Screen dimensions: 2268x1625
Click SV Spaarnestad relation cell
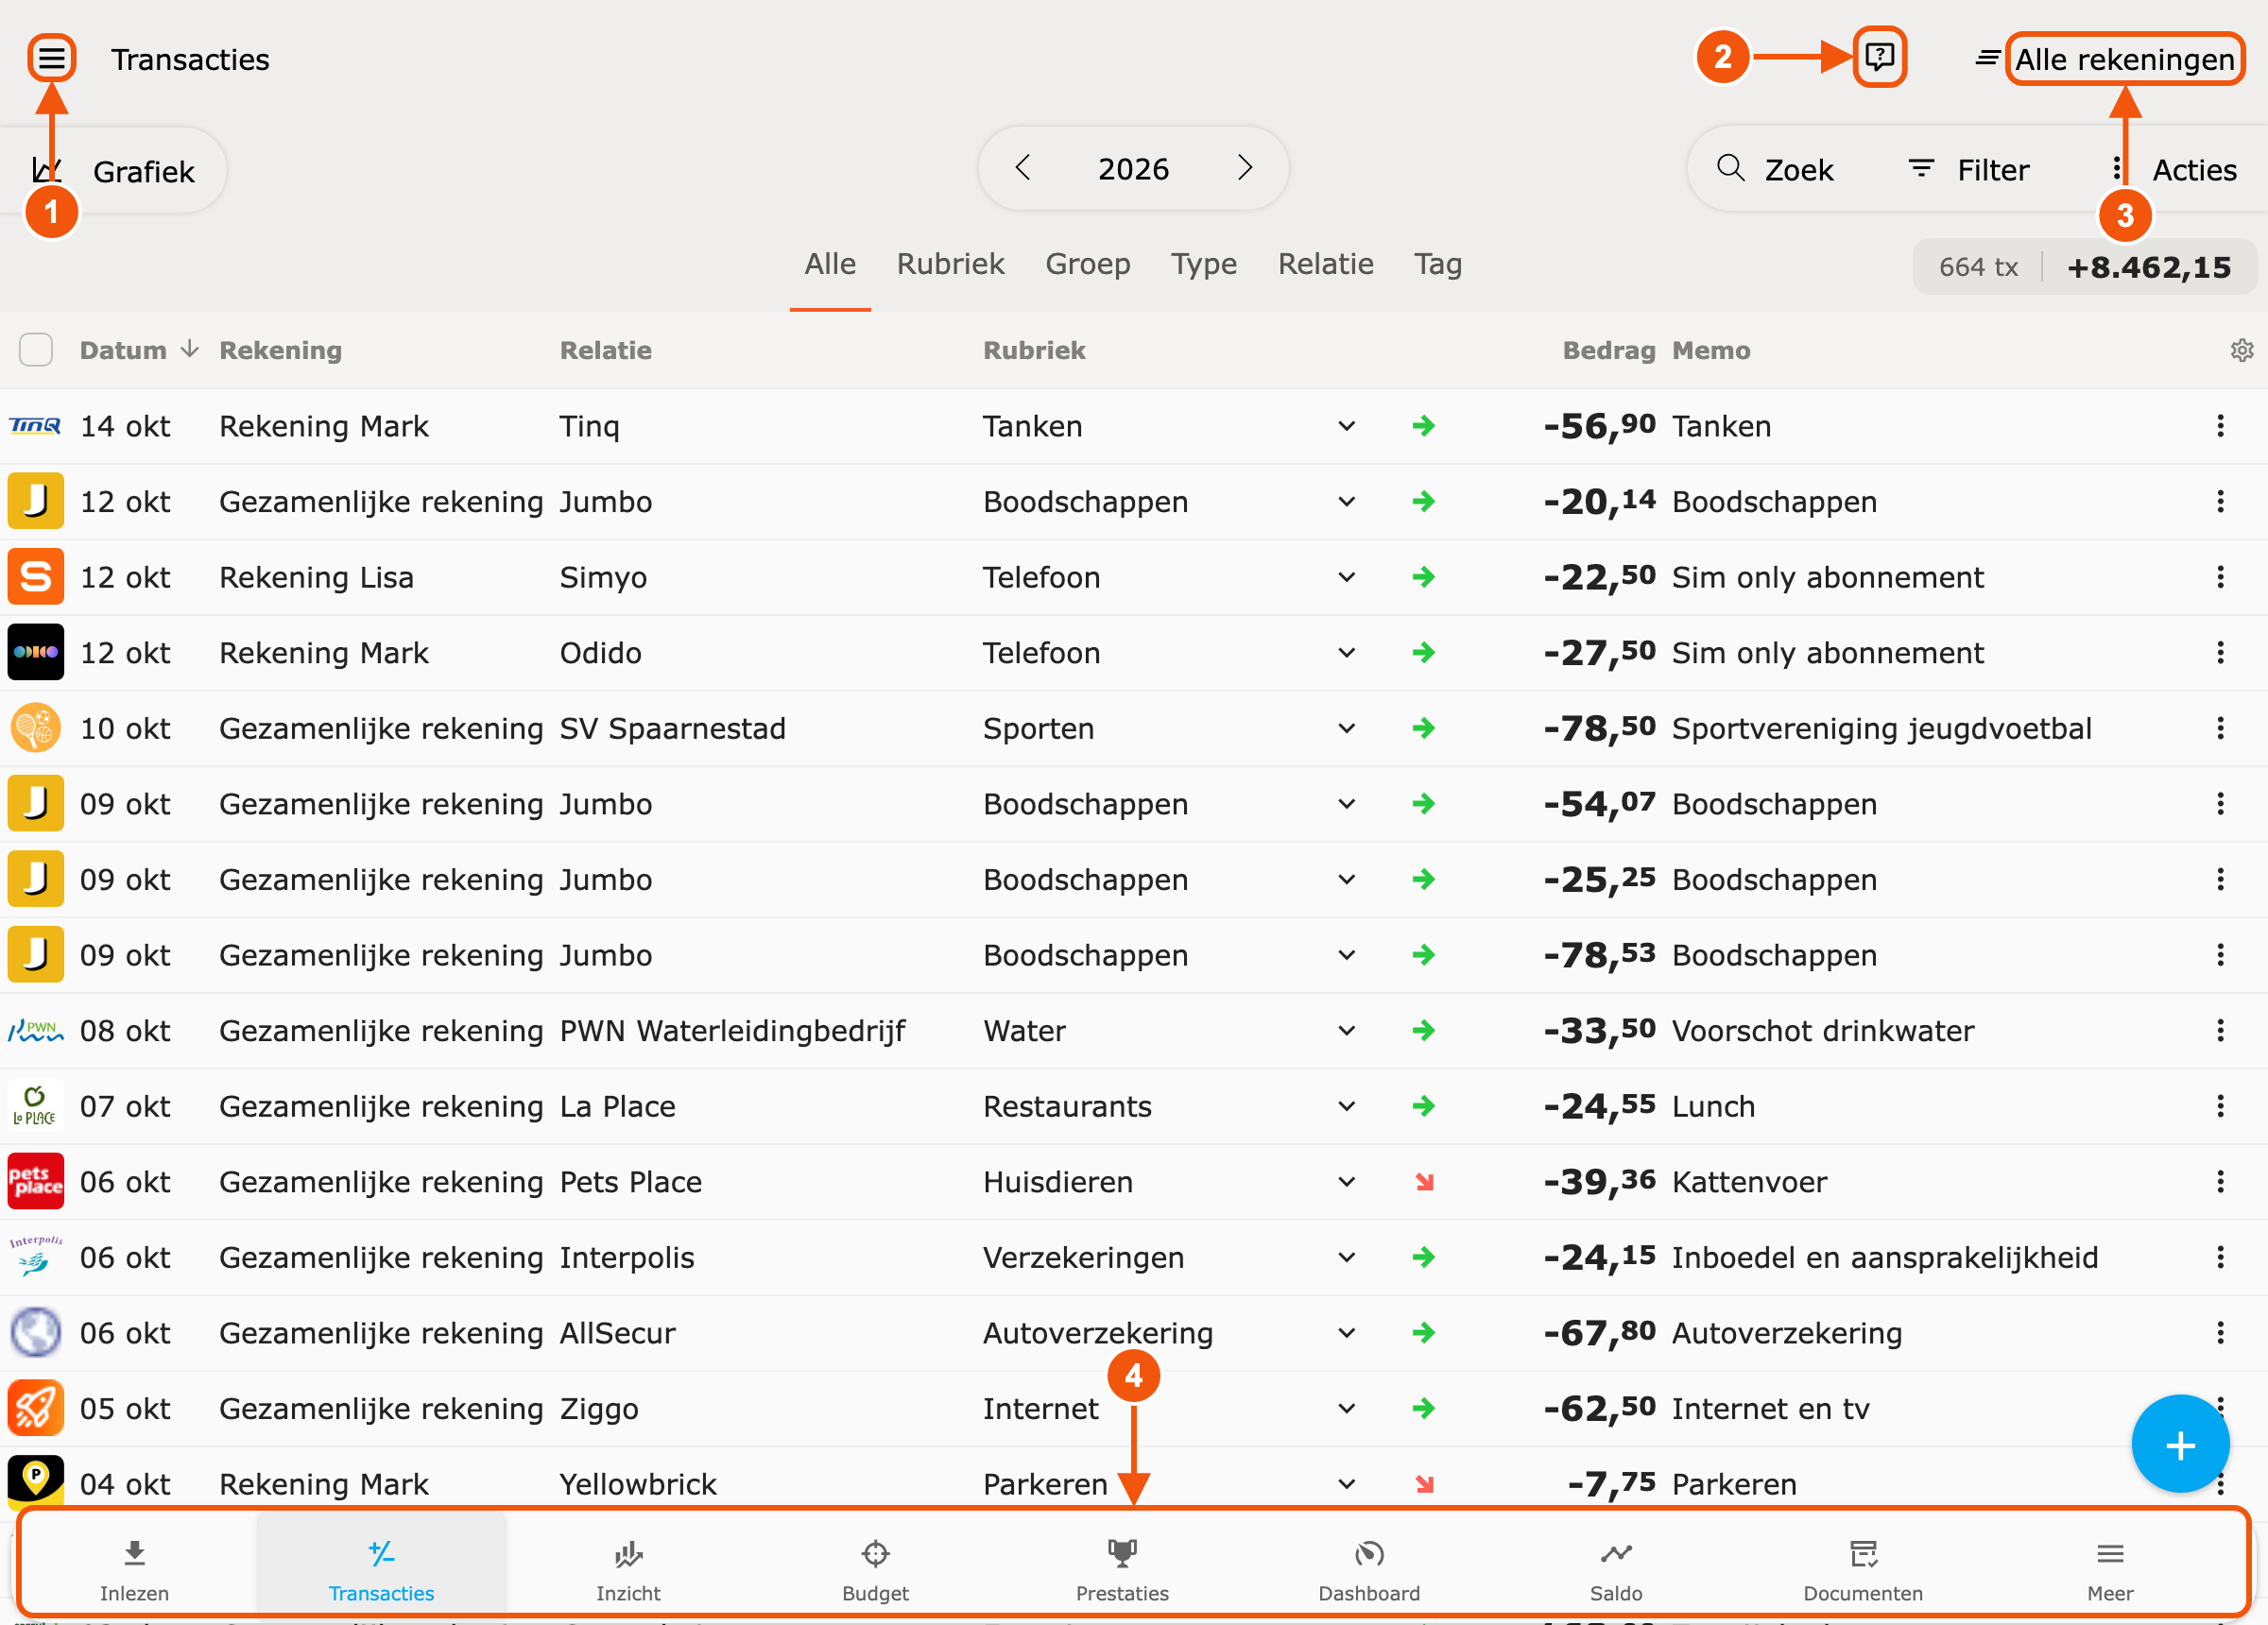click(672, 728)
